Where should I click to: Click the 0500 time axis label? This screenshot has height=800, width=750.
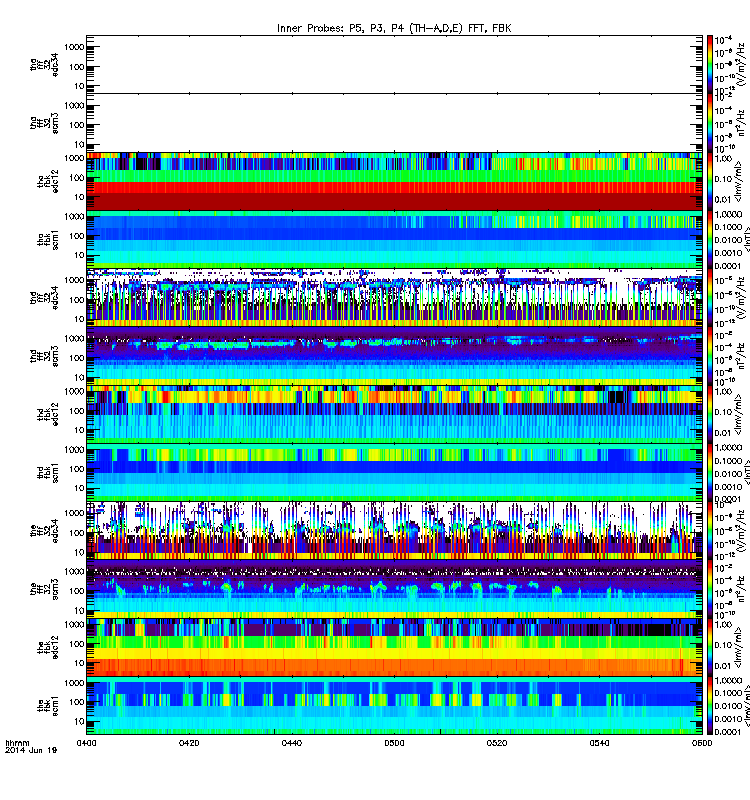(394, 743)
